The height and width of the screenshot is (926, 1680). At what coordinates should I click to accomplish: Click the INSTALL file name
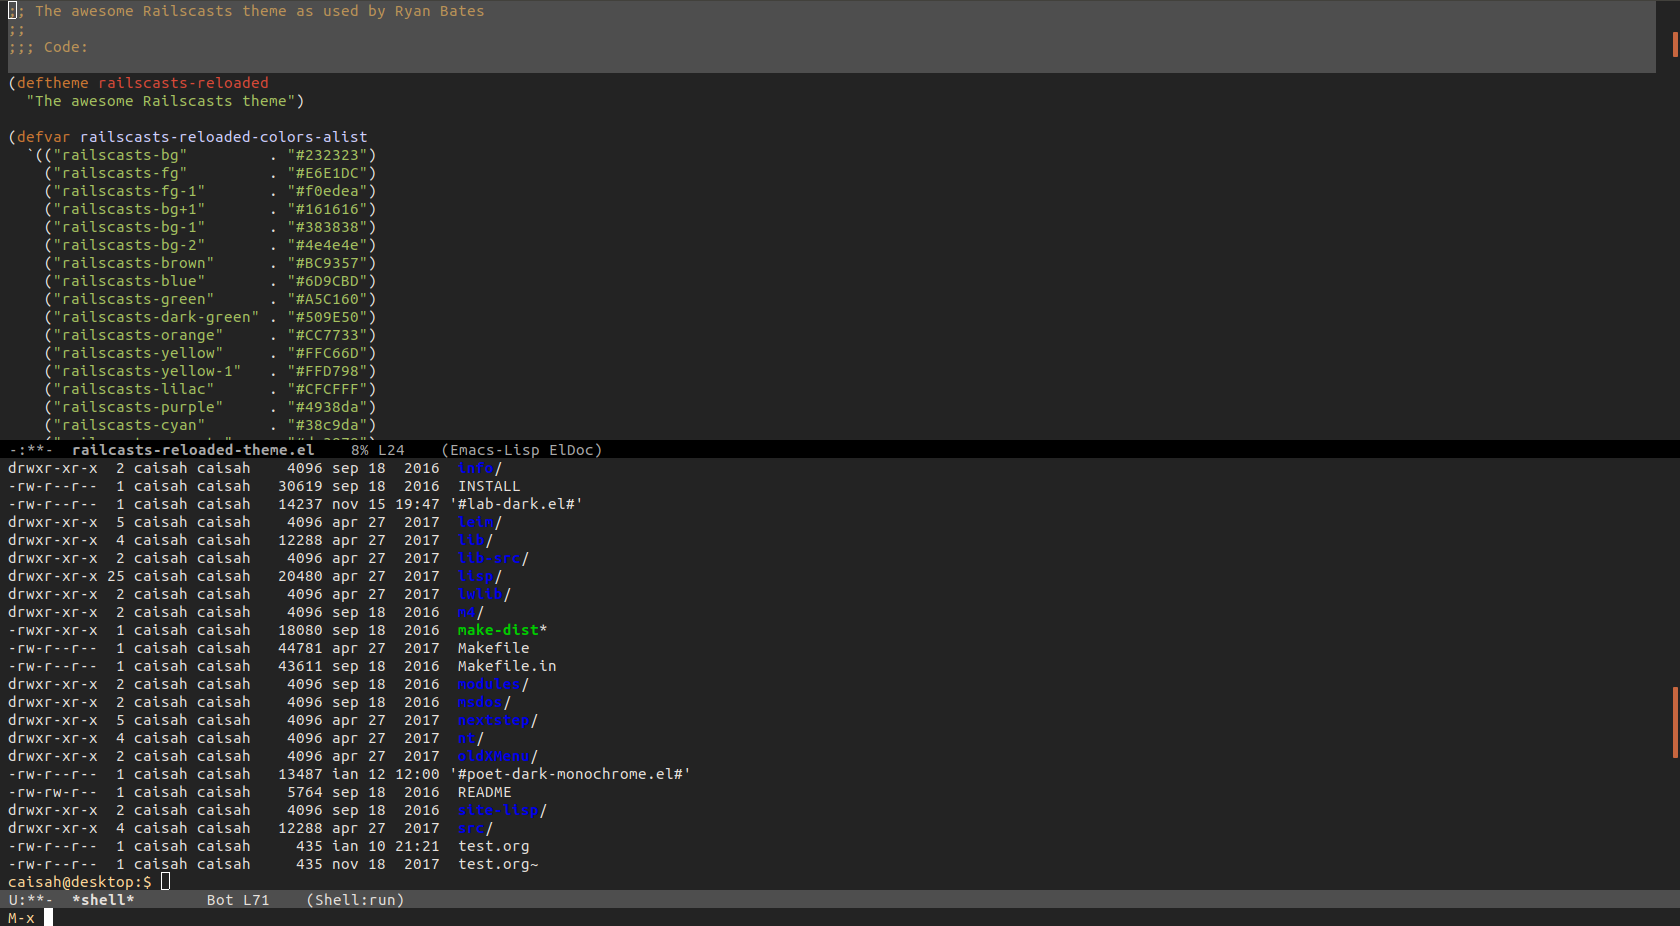[489, 486]
